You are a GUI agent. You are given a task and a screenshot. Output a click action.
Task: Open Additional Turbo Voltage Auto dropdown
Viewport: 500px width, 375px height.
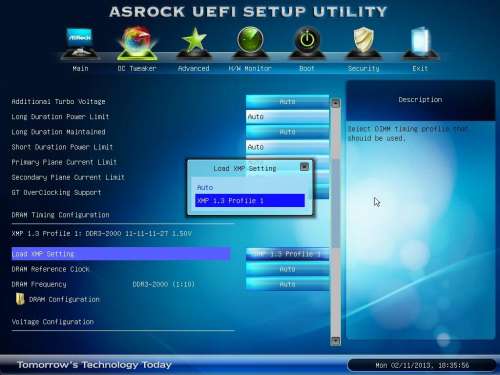click(x=287, y=101)
